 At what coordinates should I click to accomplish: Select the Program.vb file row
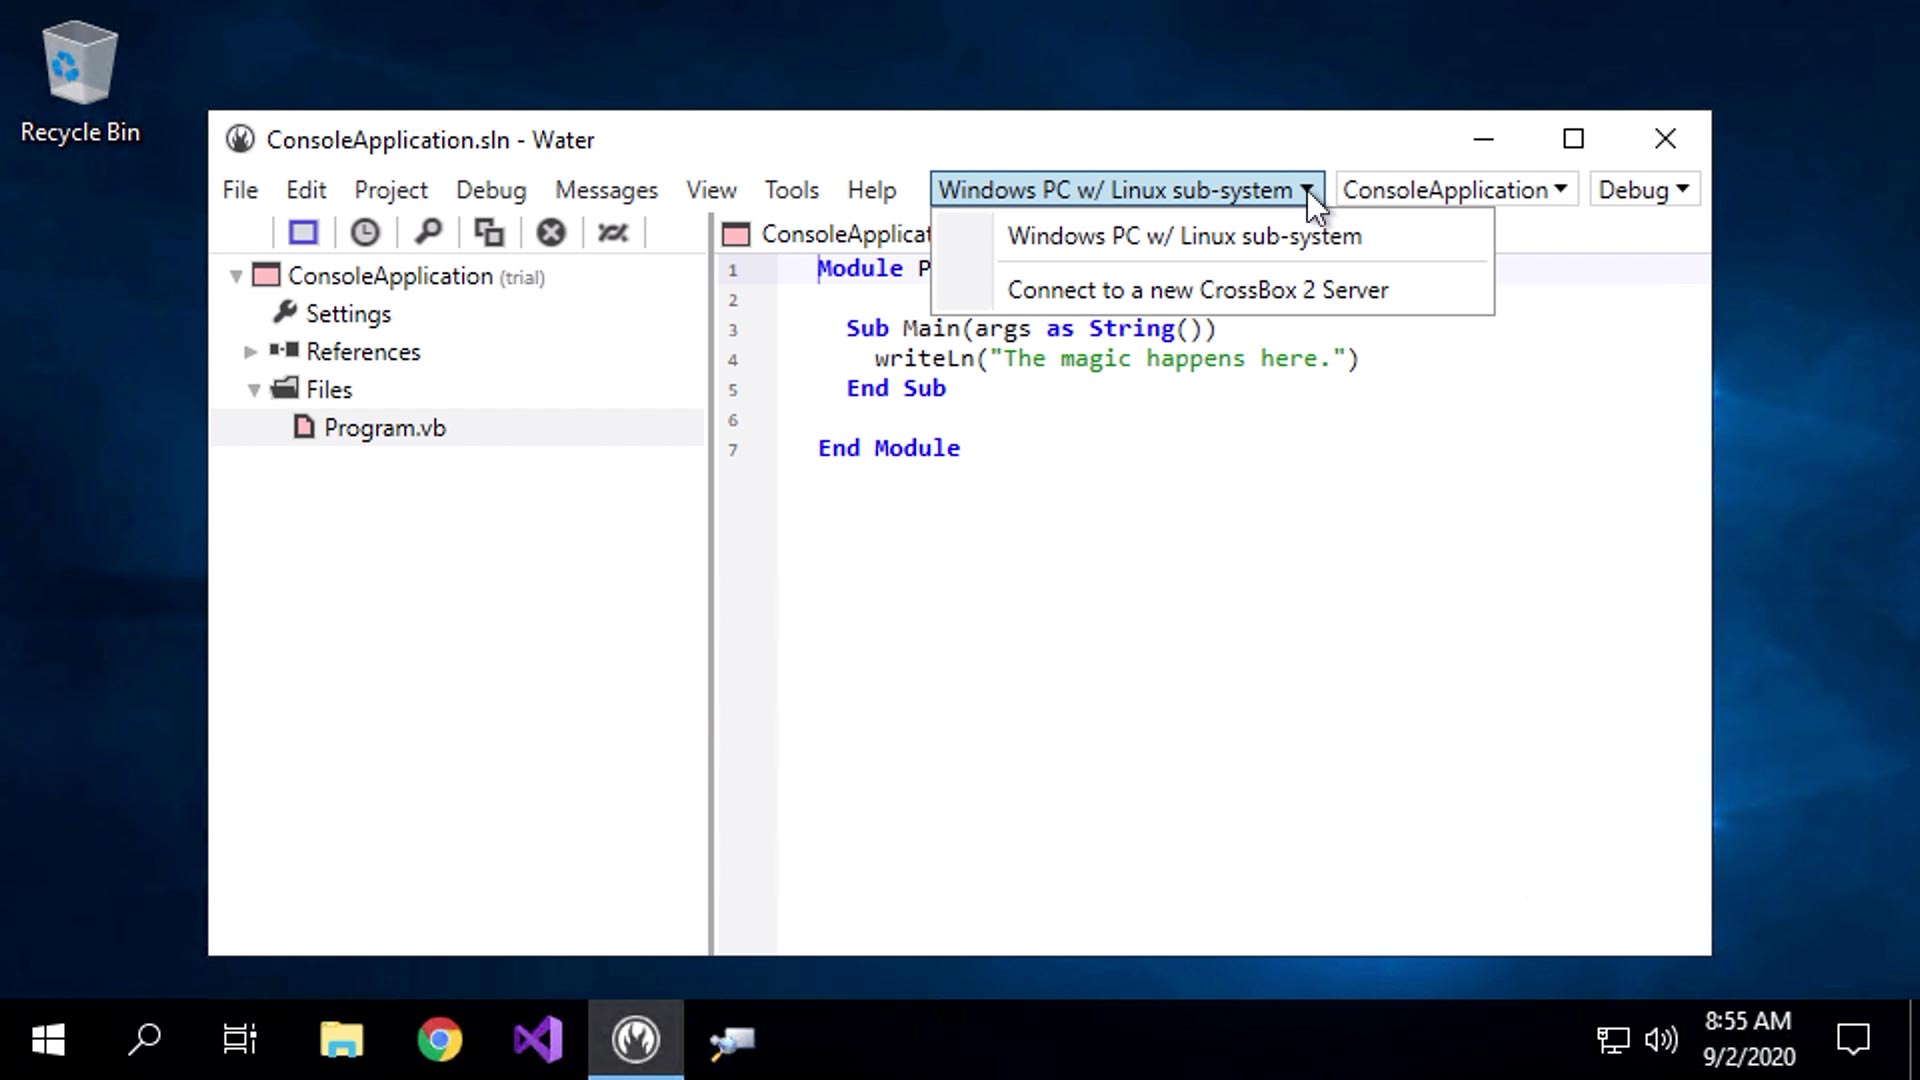coord(458,428)
